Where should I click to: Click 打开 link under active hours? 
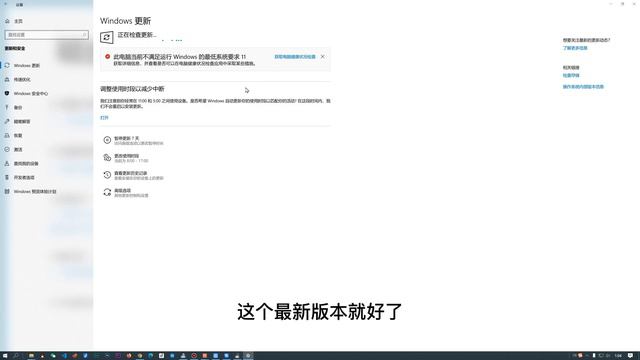point(104,118)
